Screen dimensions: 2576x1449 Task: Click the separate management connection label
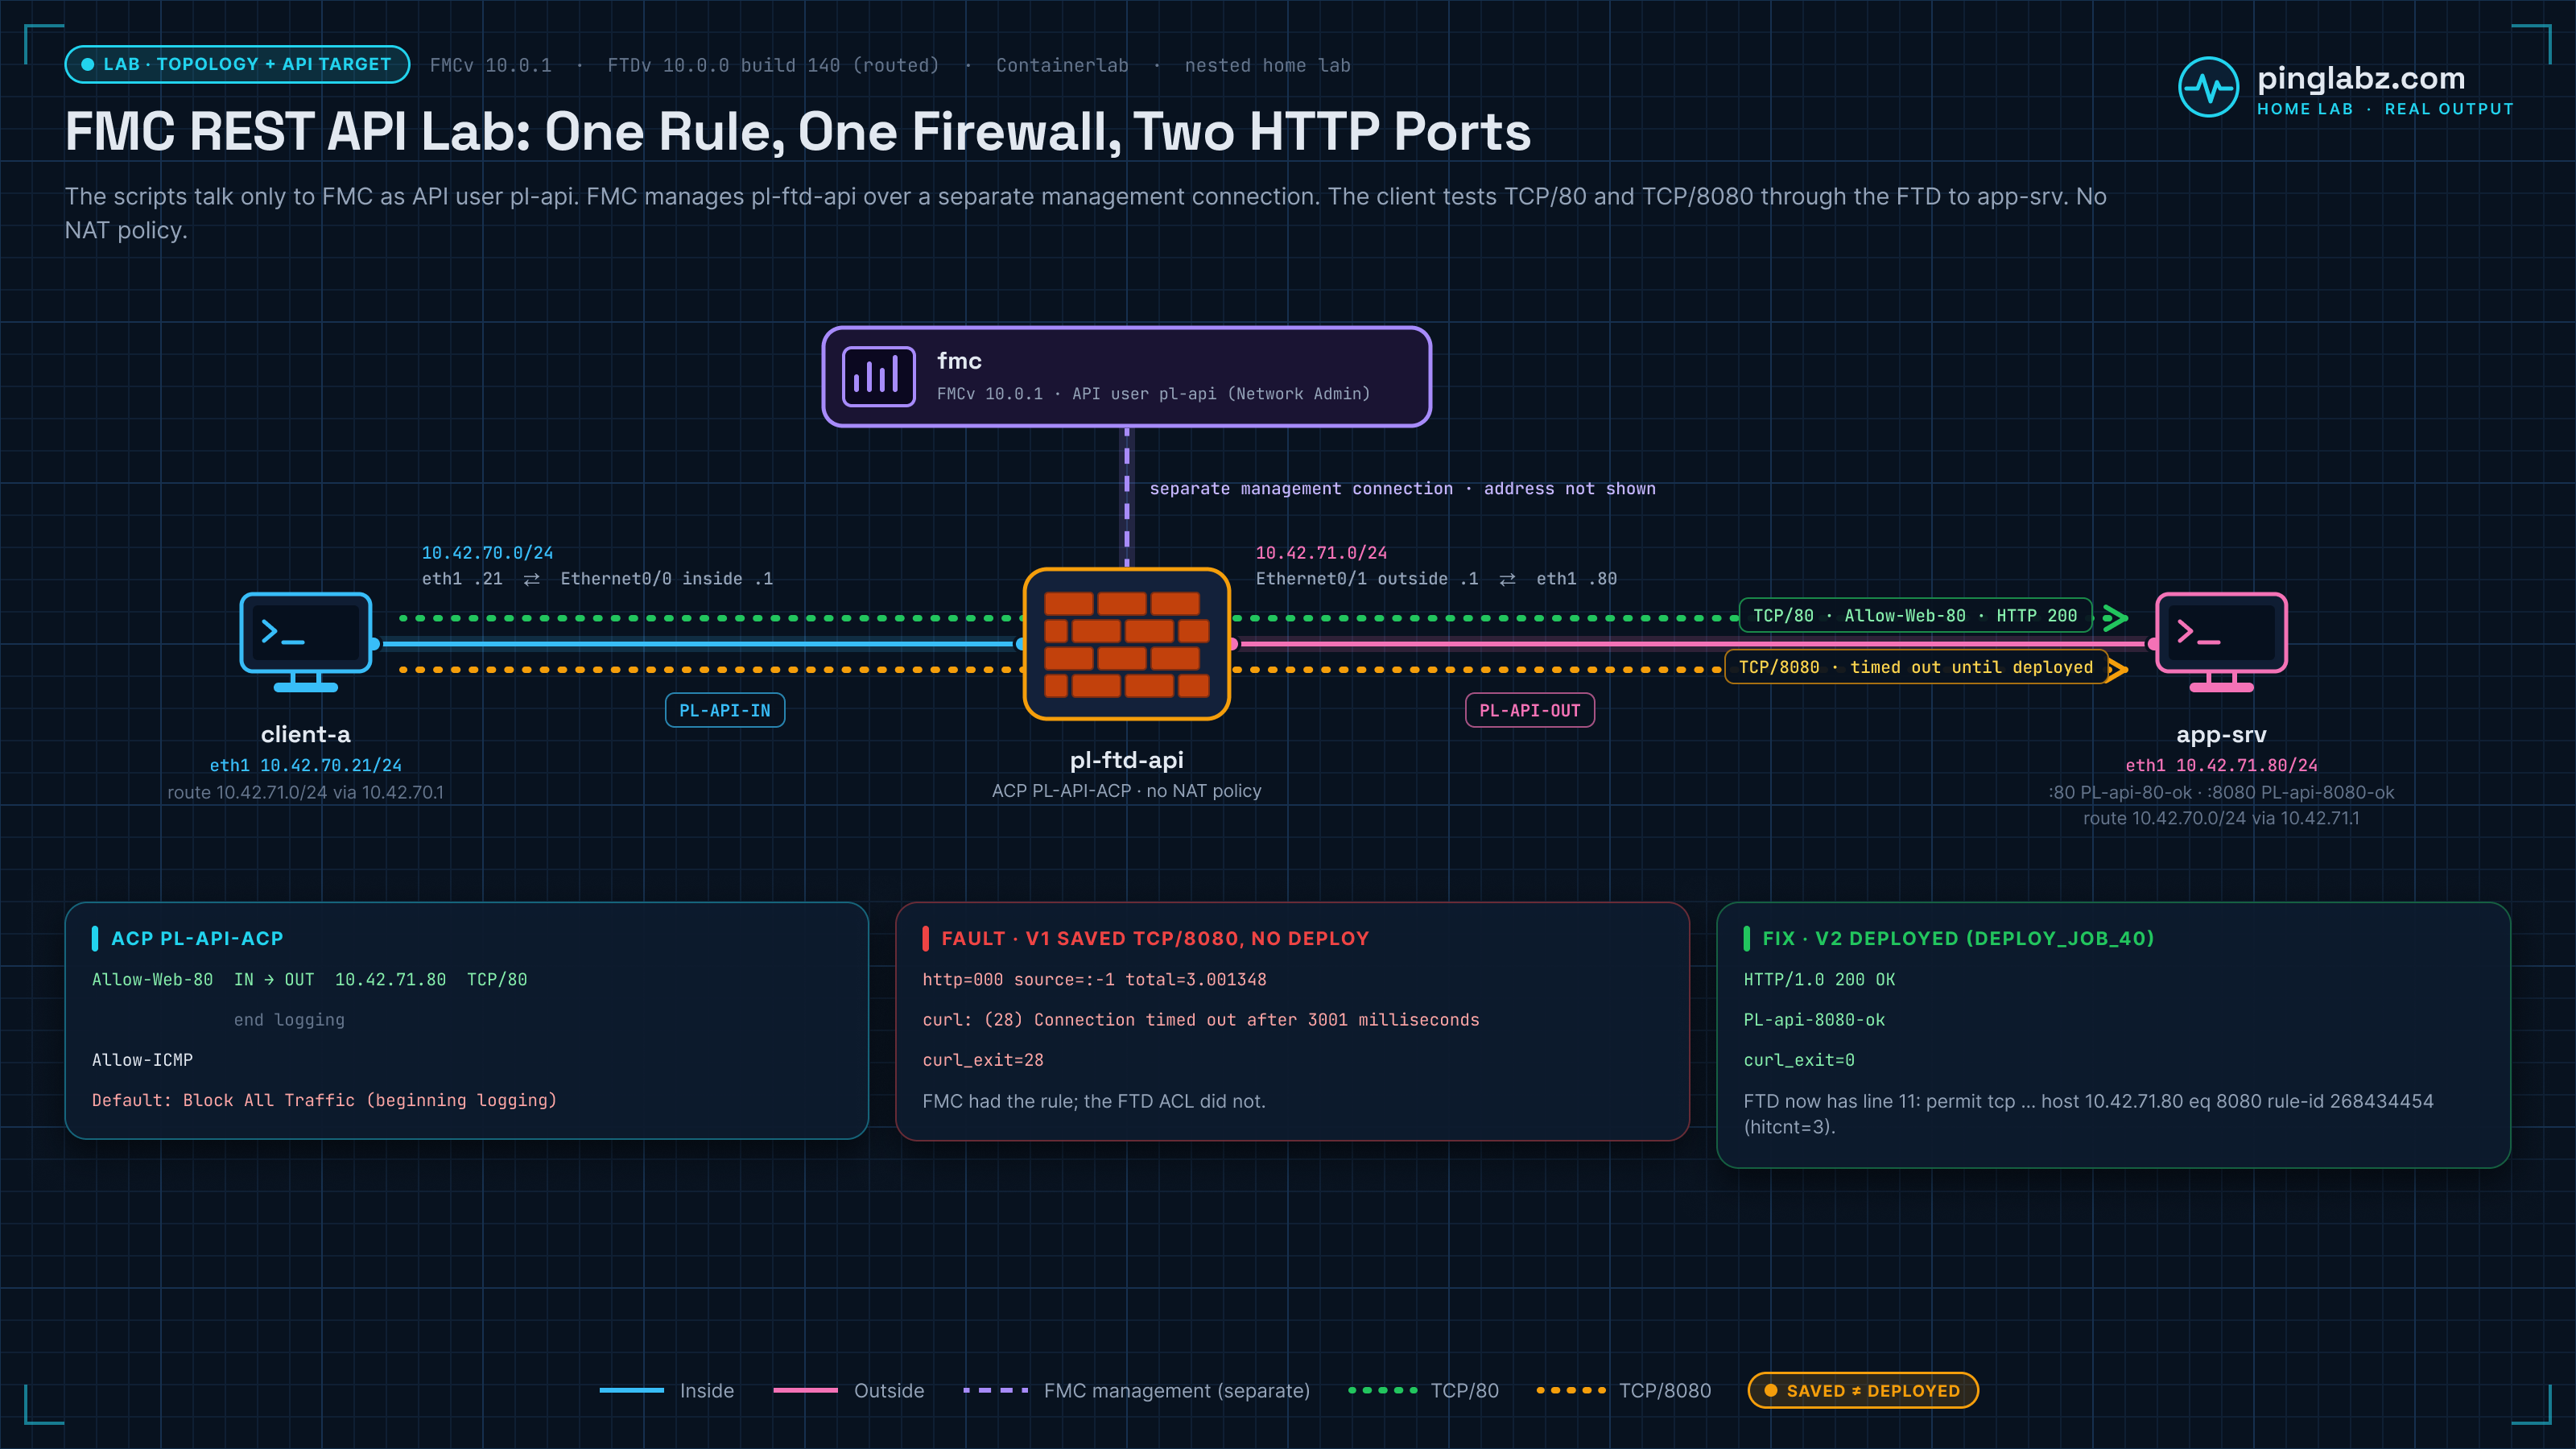(x=1402, y=488)
